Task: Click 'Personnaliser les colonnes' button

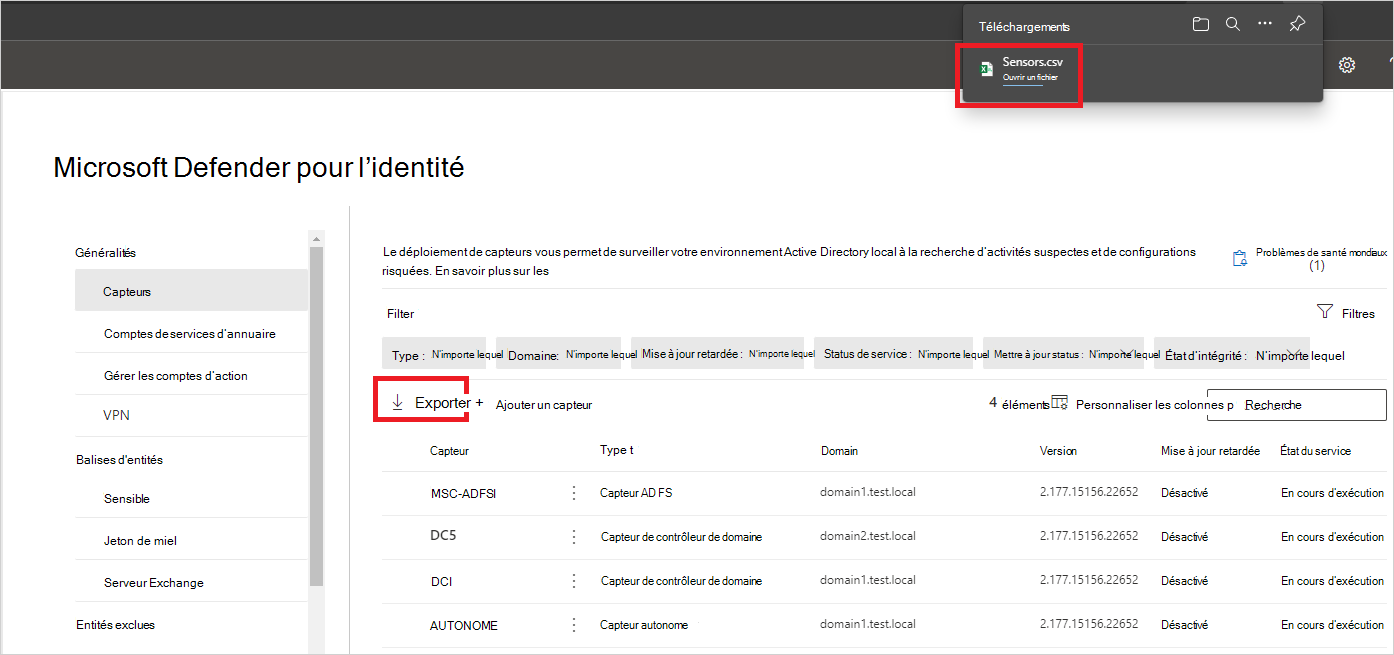Action: (1142, 404)
